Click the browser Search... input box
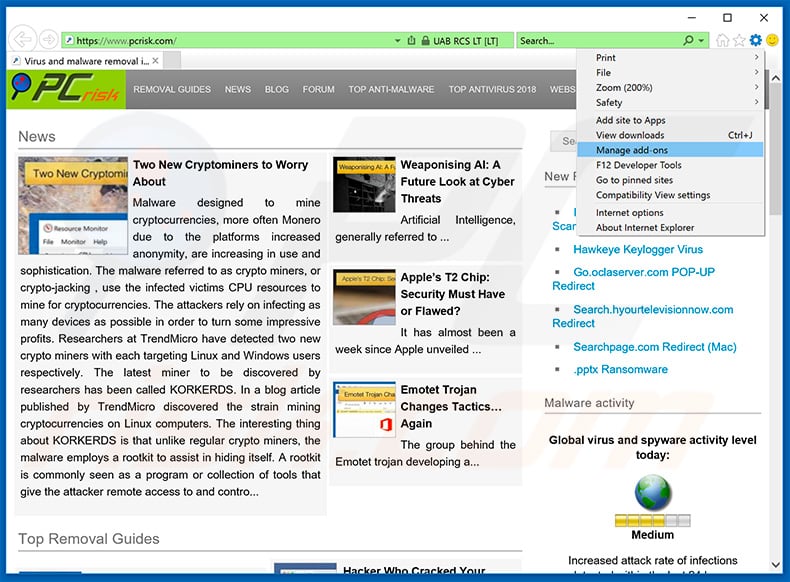This screenshot has height=582, width=790. [x=599, y=41]
